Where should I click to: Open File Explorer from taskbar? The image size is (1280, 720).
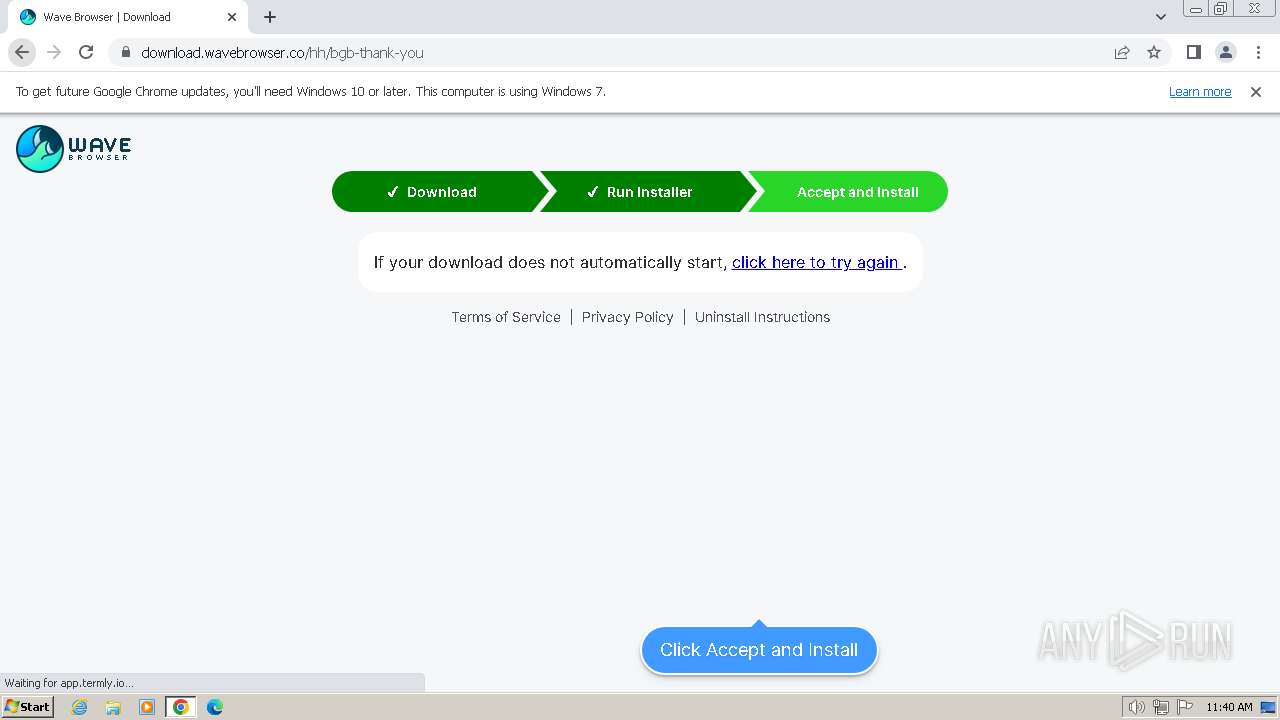pyautogui.click(x=113, y=707)
